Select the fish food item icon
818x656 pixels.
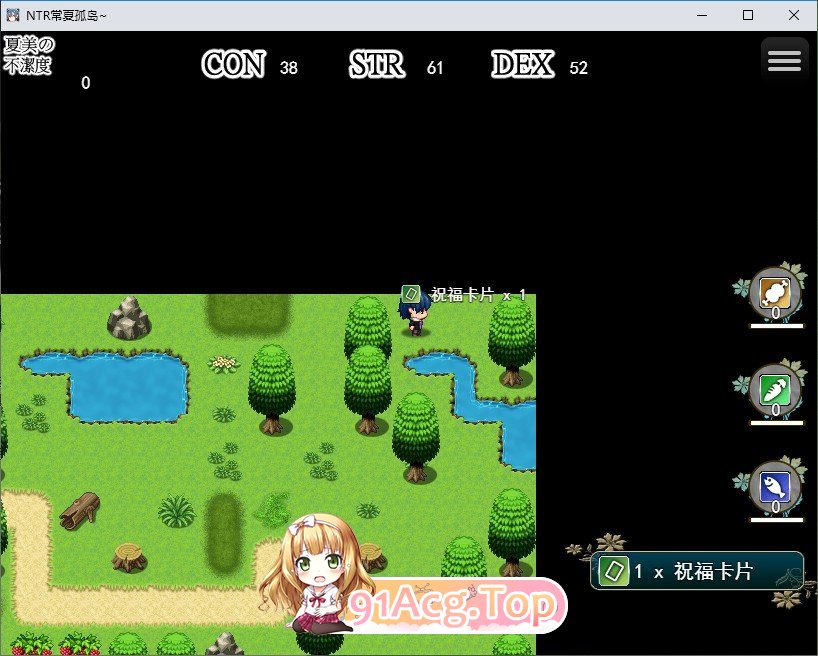coord(775,487)
